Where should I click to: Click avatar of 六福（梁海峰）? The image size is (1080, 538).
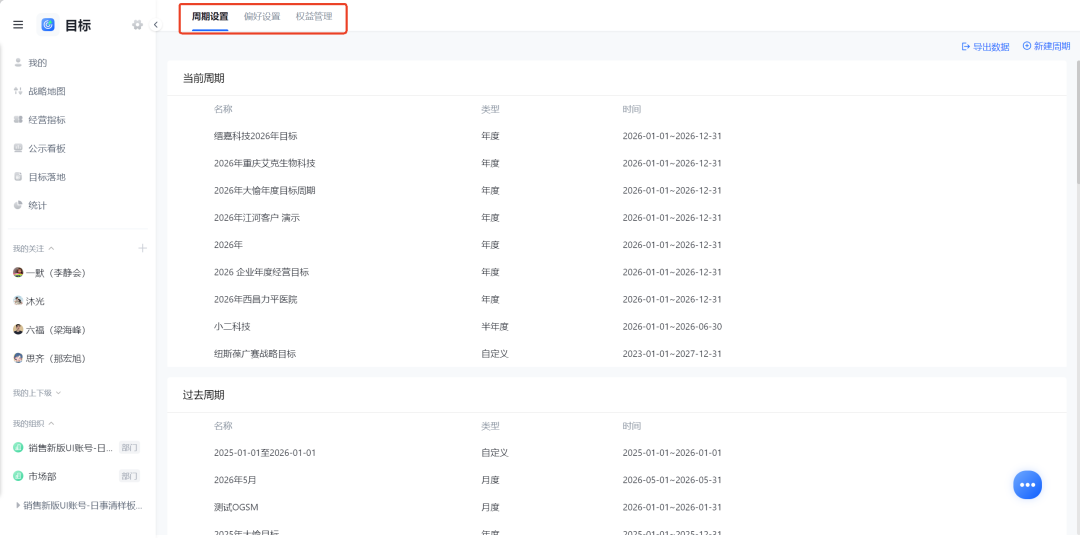[18, 330]
